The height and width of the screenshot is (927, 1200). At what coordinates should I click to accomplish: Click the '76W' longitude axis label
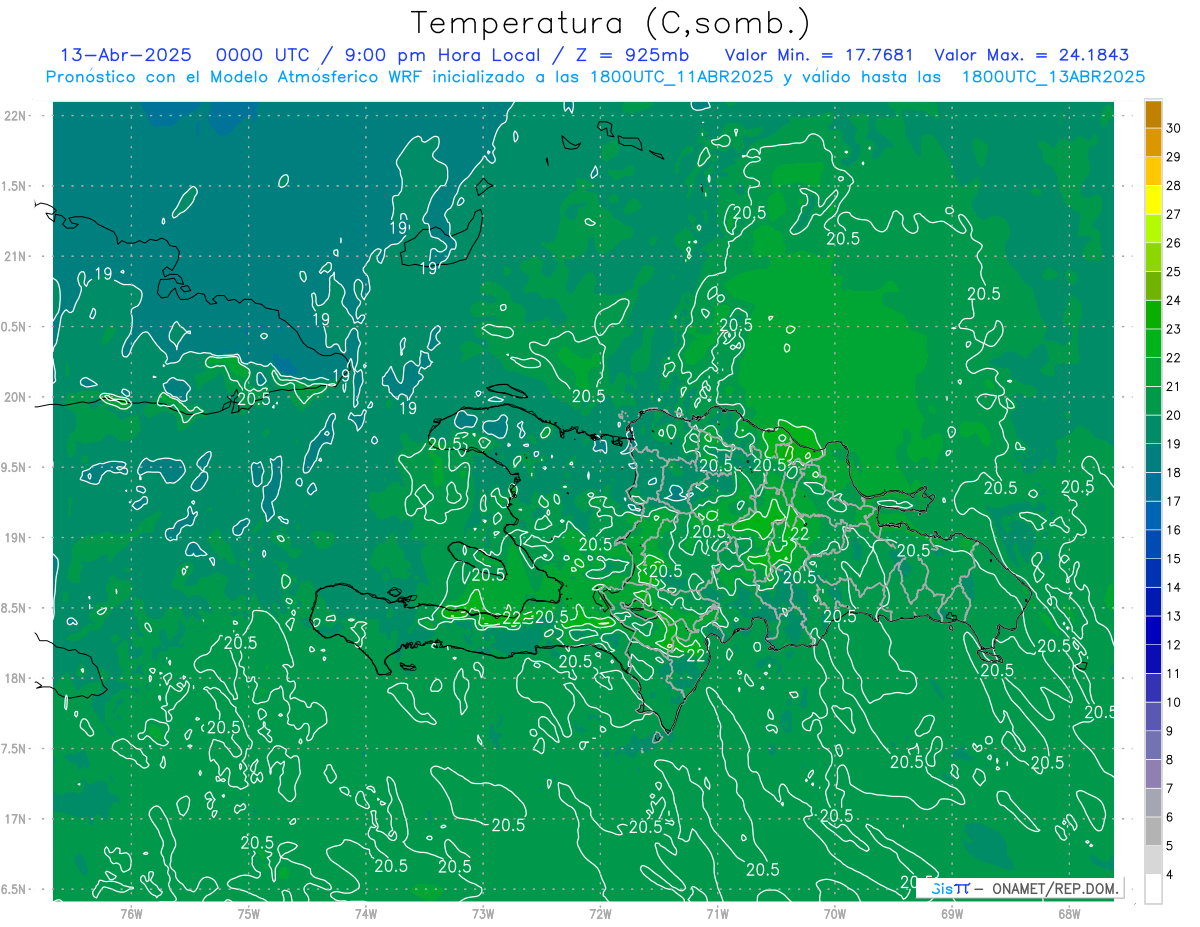(131, 913)
